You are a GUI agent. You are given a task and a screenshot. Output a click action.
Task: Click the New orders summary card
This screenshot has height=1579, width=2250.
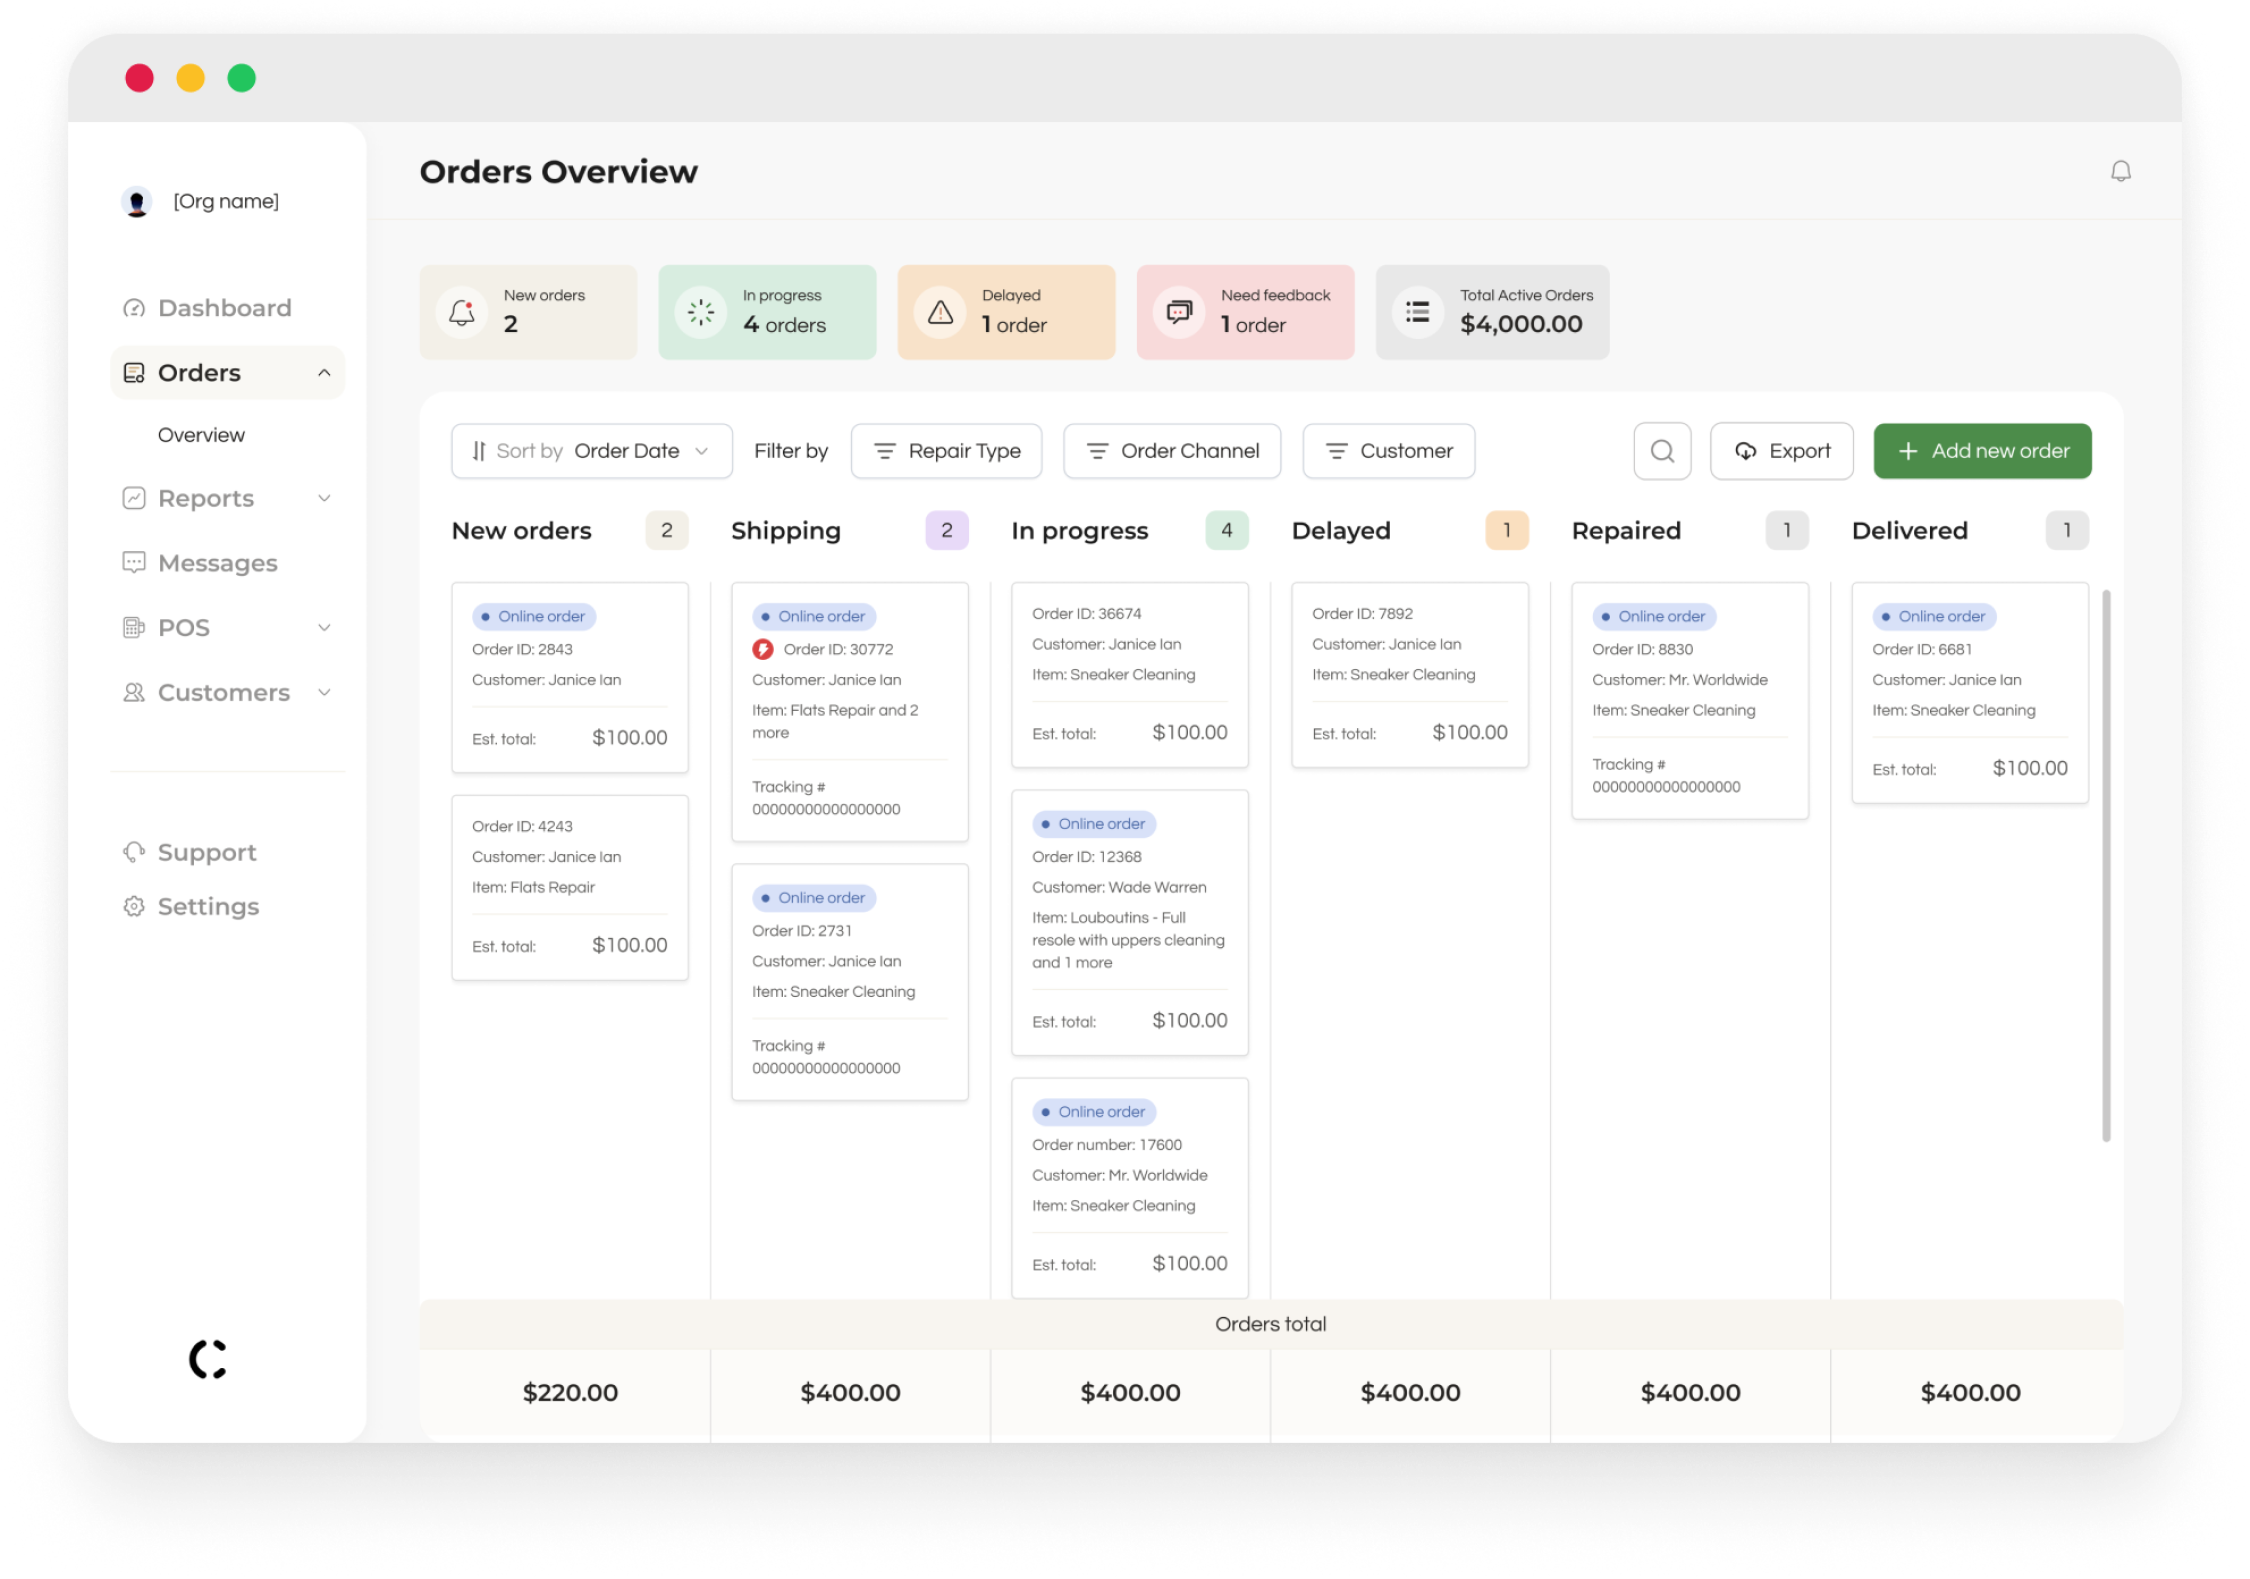(x=528, y=312)
